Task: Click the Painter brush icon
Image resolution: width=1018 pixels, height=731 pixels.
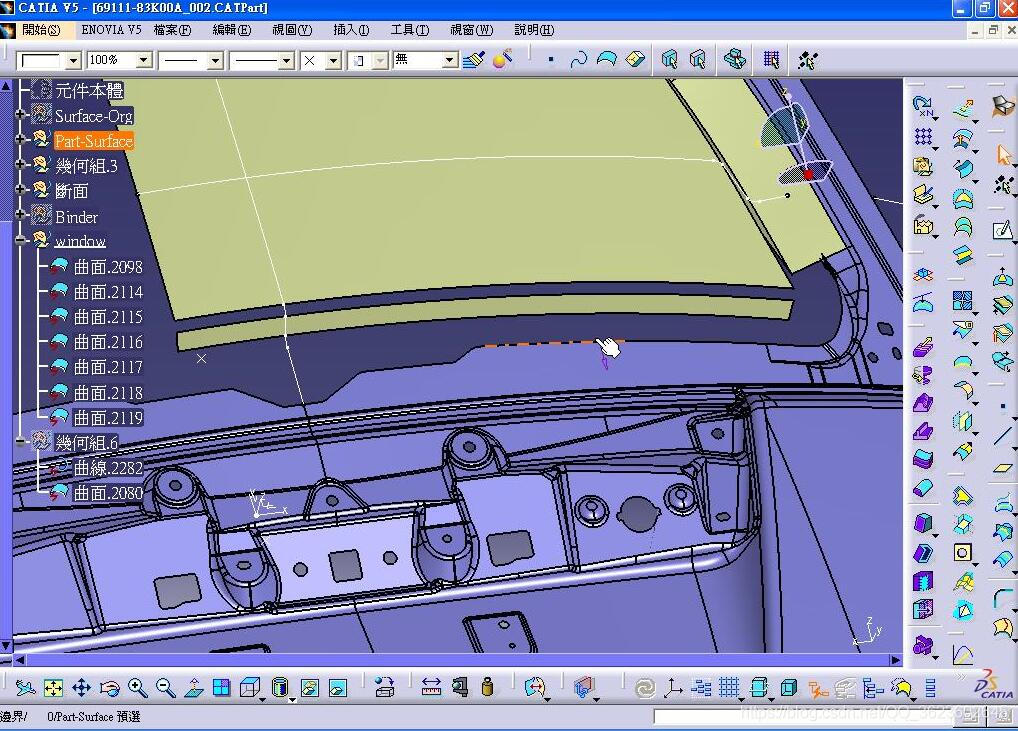Action: pyautogui.click(x=474, y=60)
